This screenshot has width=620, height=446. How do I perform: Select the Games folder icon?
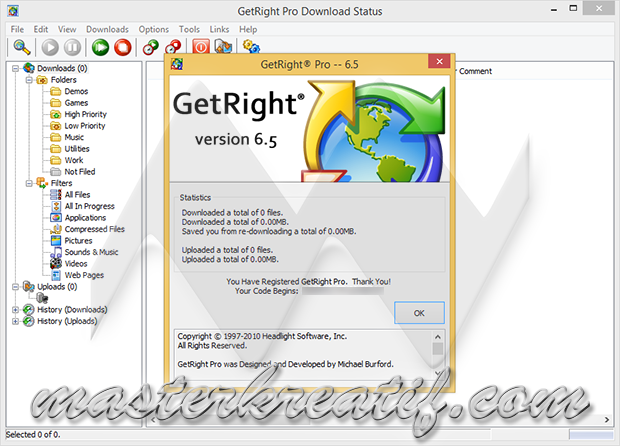(55, 103)
